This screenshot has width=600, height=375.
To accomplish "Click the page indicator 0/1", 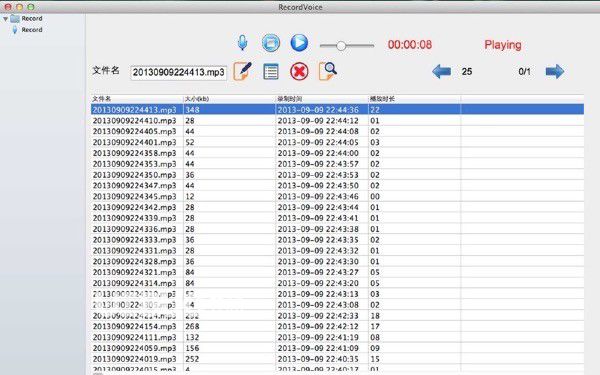I will pos(524,72).
